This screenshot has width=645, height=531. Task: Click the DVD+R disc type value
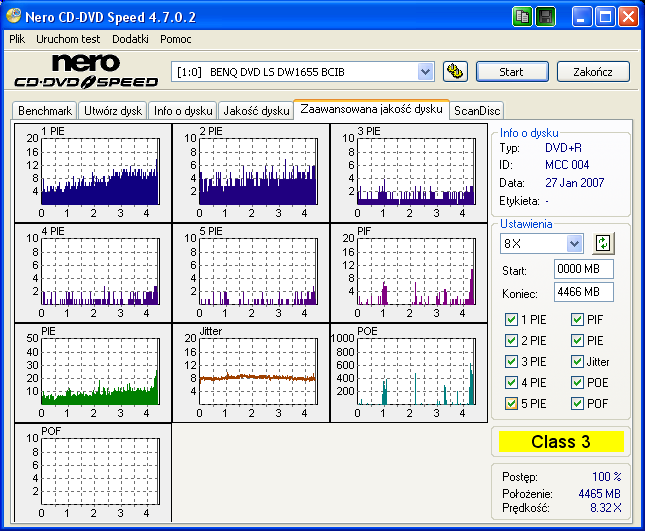pyautogui.click(x=563, y=148)
